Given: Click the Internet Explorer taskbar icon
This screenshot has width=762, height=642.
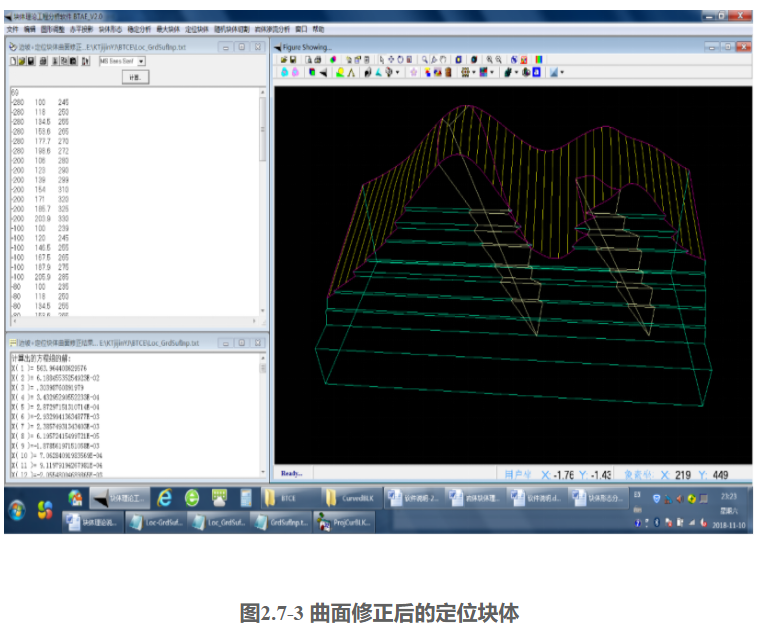Looking at the screenshot, I should pos(164,497).
